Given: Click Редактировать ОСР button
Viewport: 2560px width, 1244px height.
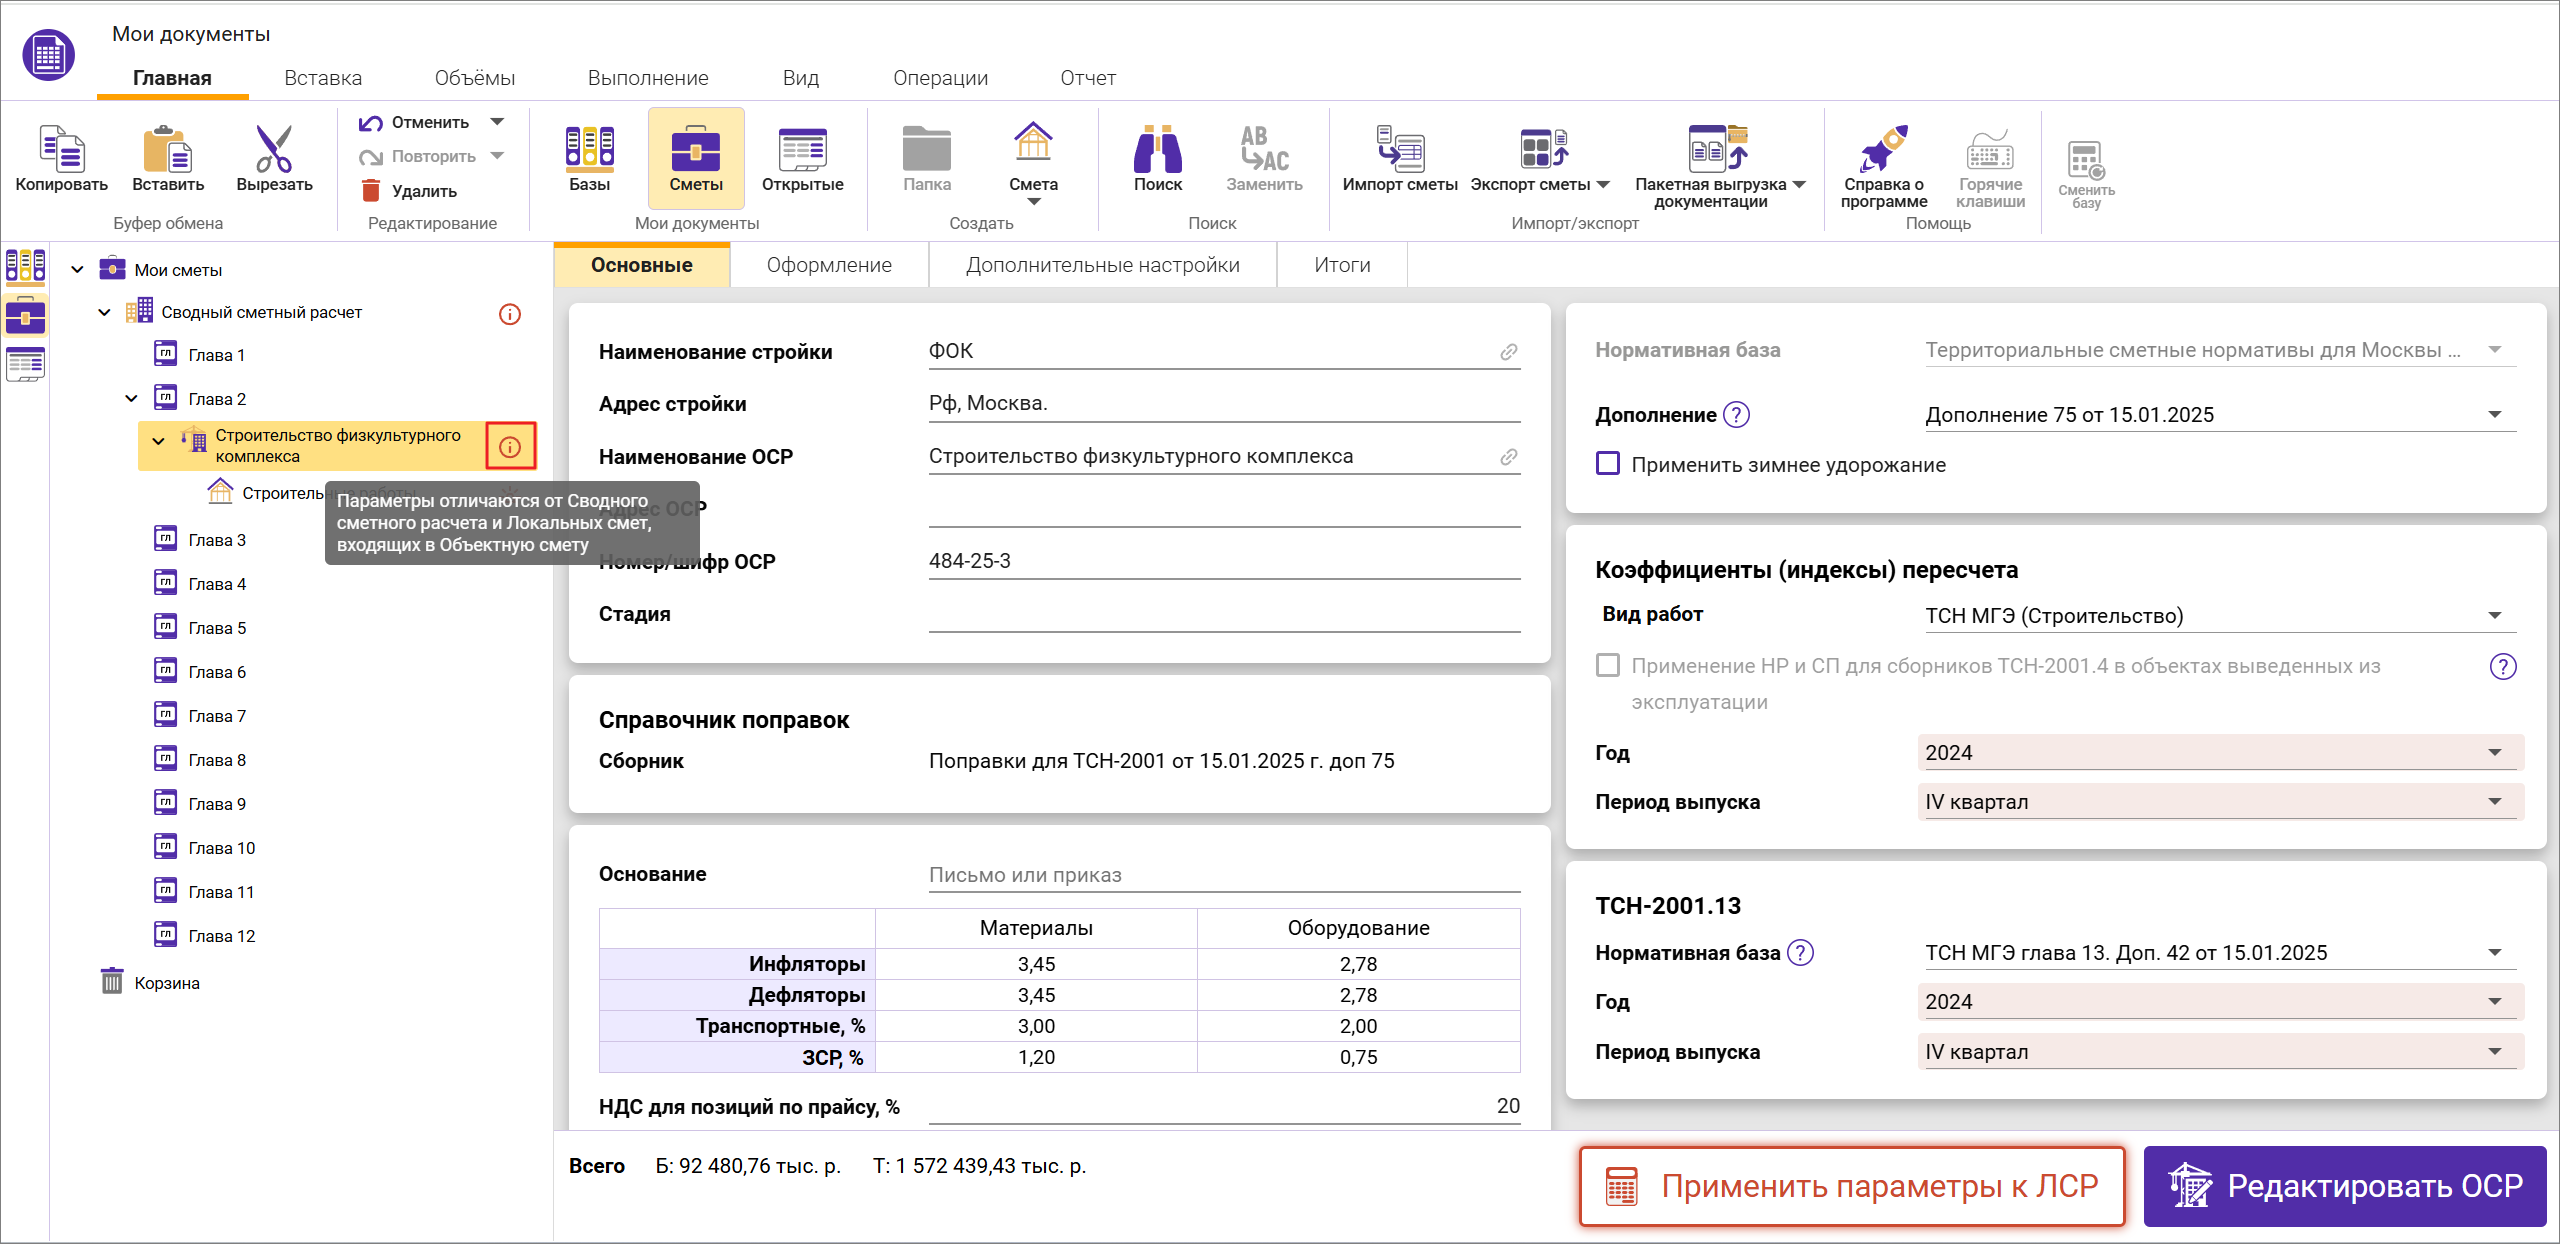Looking at the screenshot, I should (2344, 1186).
